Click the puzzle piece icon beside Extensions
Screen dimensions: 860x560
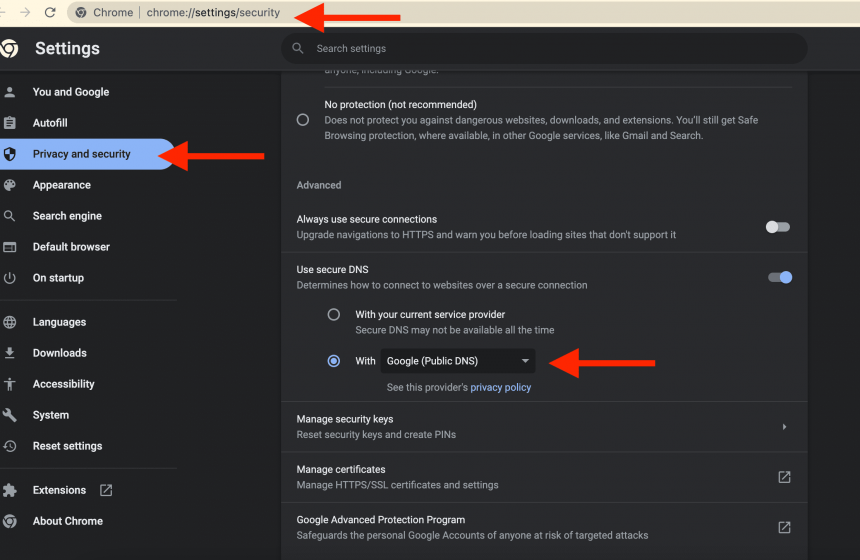tap(9, 490)
